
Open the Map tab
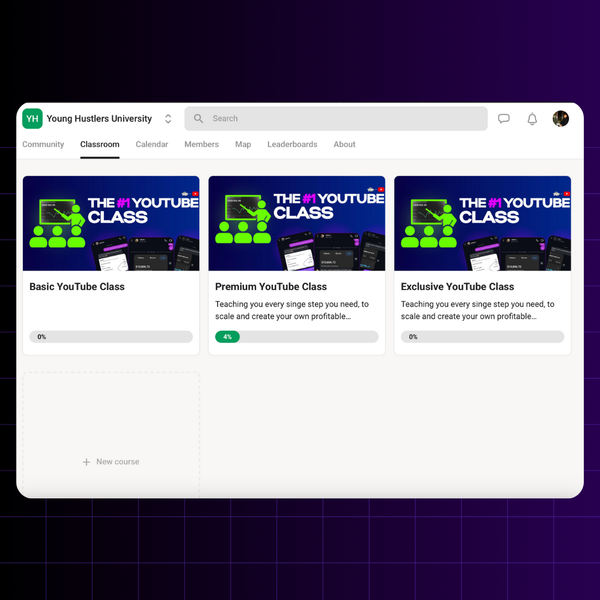click(x=243, y=145)
